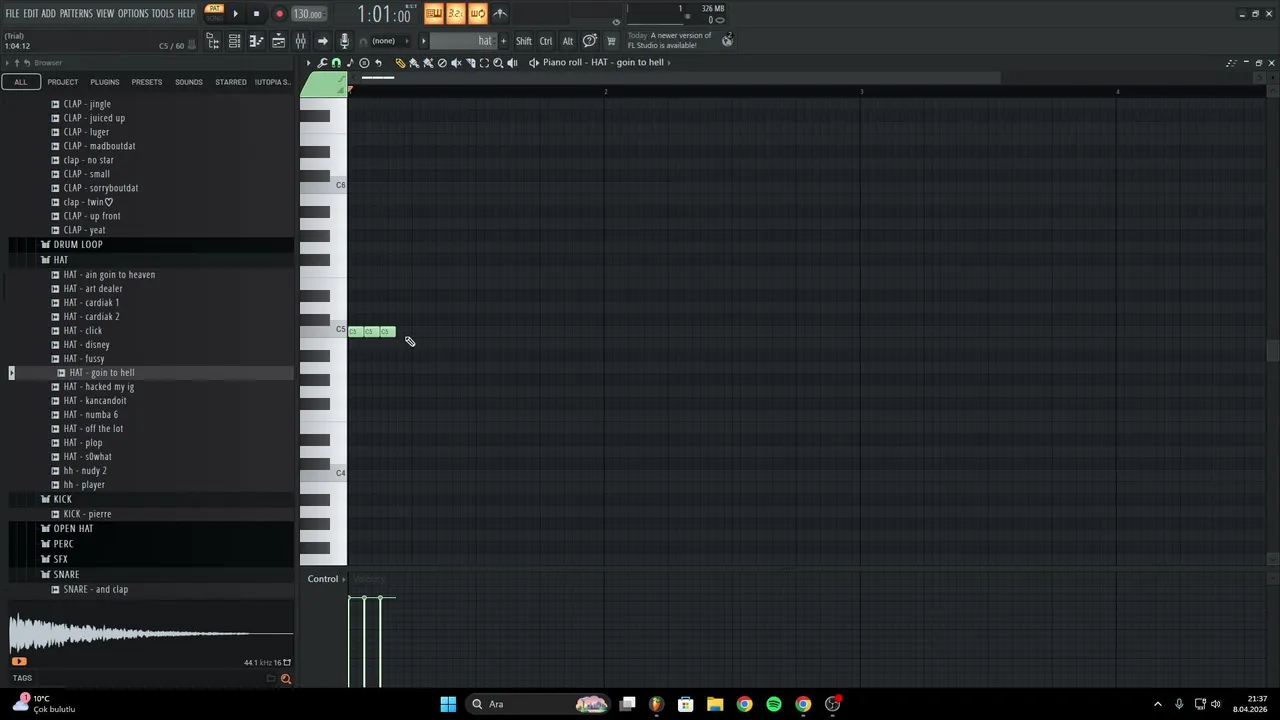This screenshot has height=720, width=1280.
Task: Select the Delete tool in piano roll
Action: (442, 63)
